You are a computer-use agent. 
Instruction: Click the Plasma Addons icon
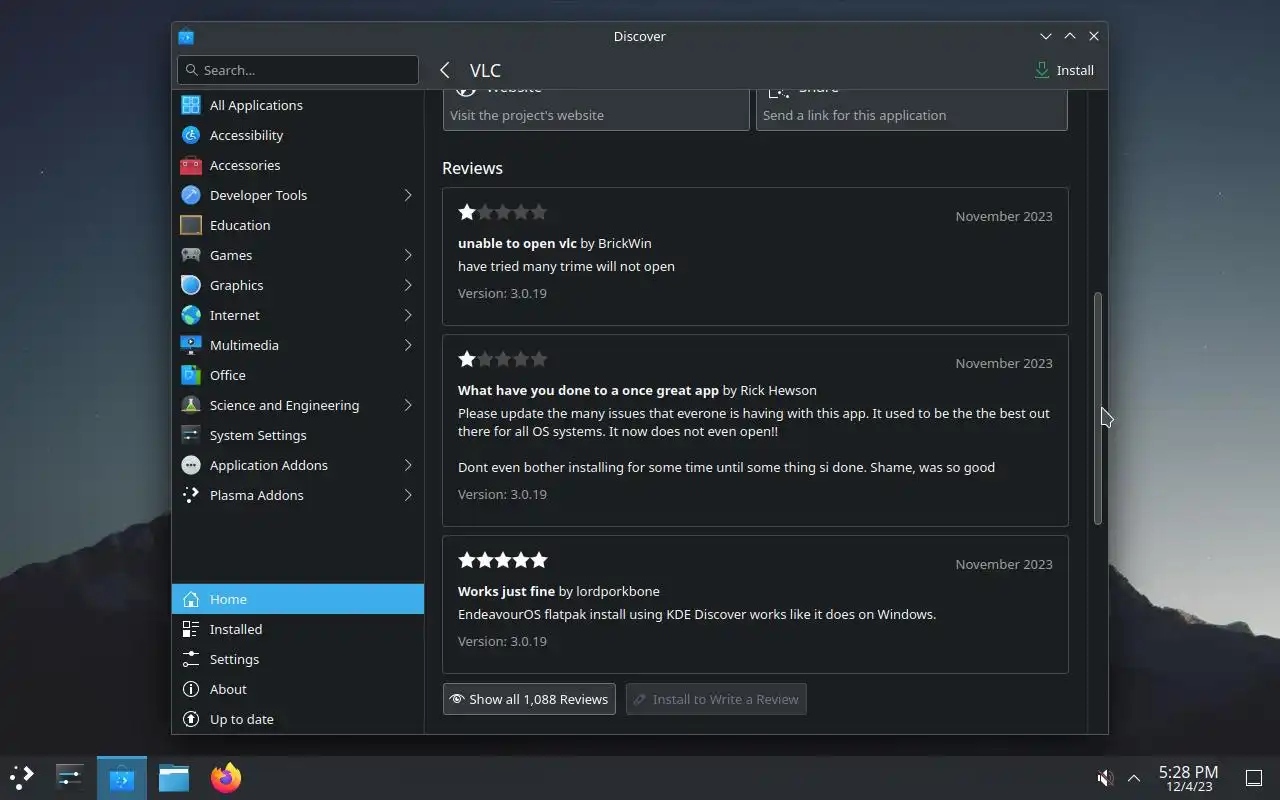point(191,495)
